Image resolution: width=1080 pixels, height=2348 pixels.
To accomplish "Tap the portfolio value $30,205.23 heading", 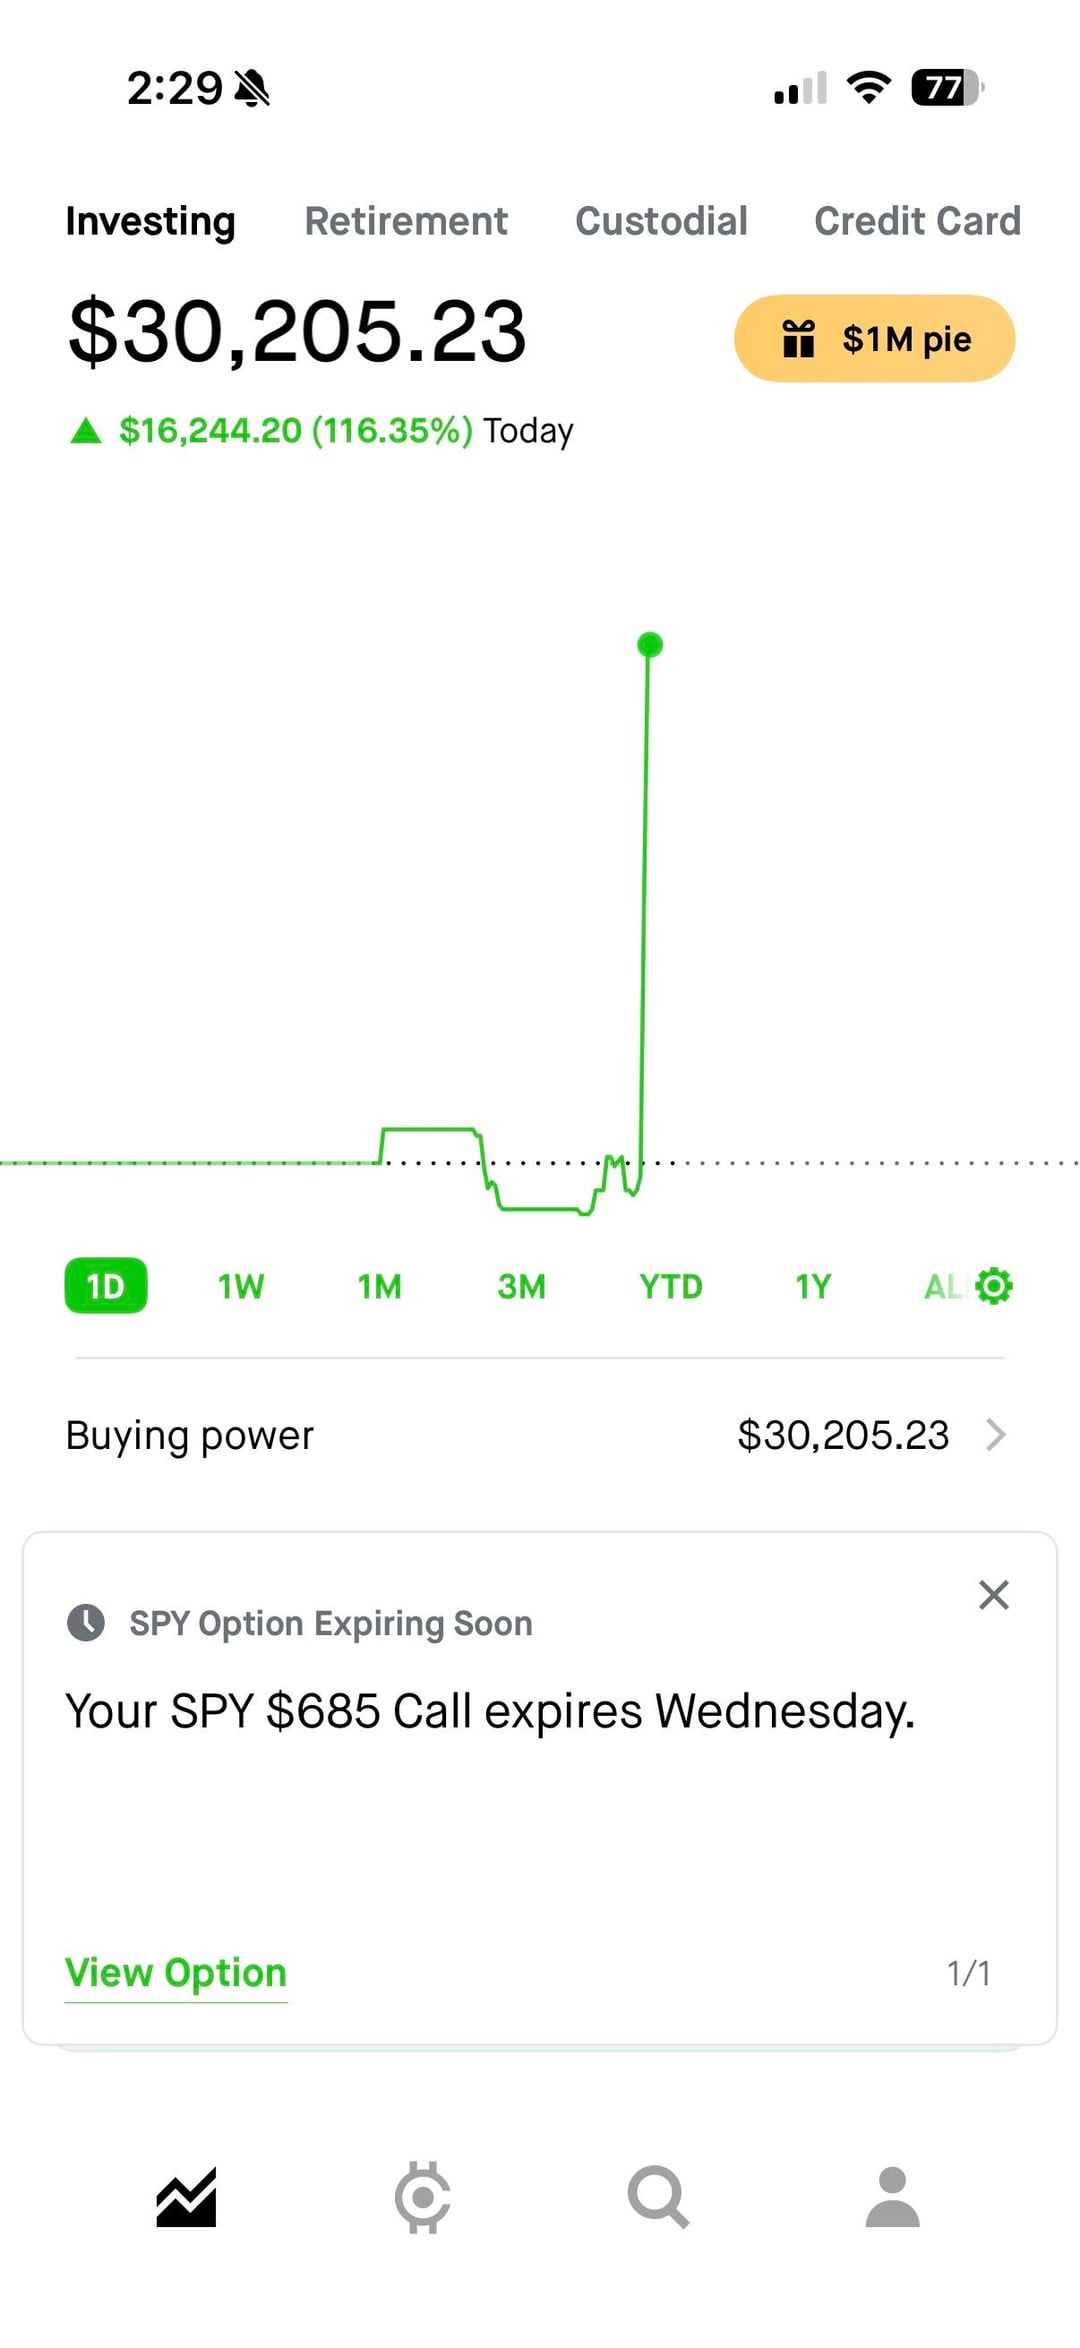I will (297, 331).
